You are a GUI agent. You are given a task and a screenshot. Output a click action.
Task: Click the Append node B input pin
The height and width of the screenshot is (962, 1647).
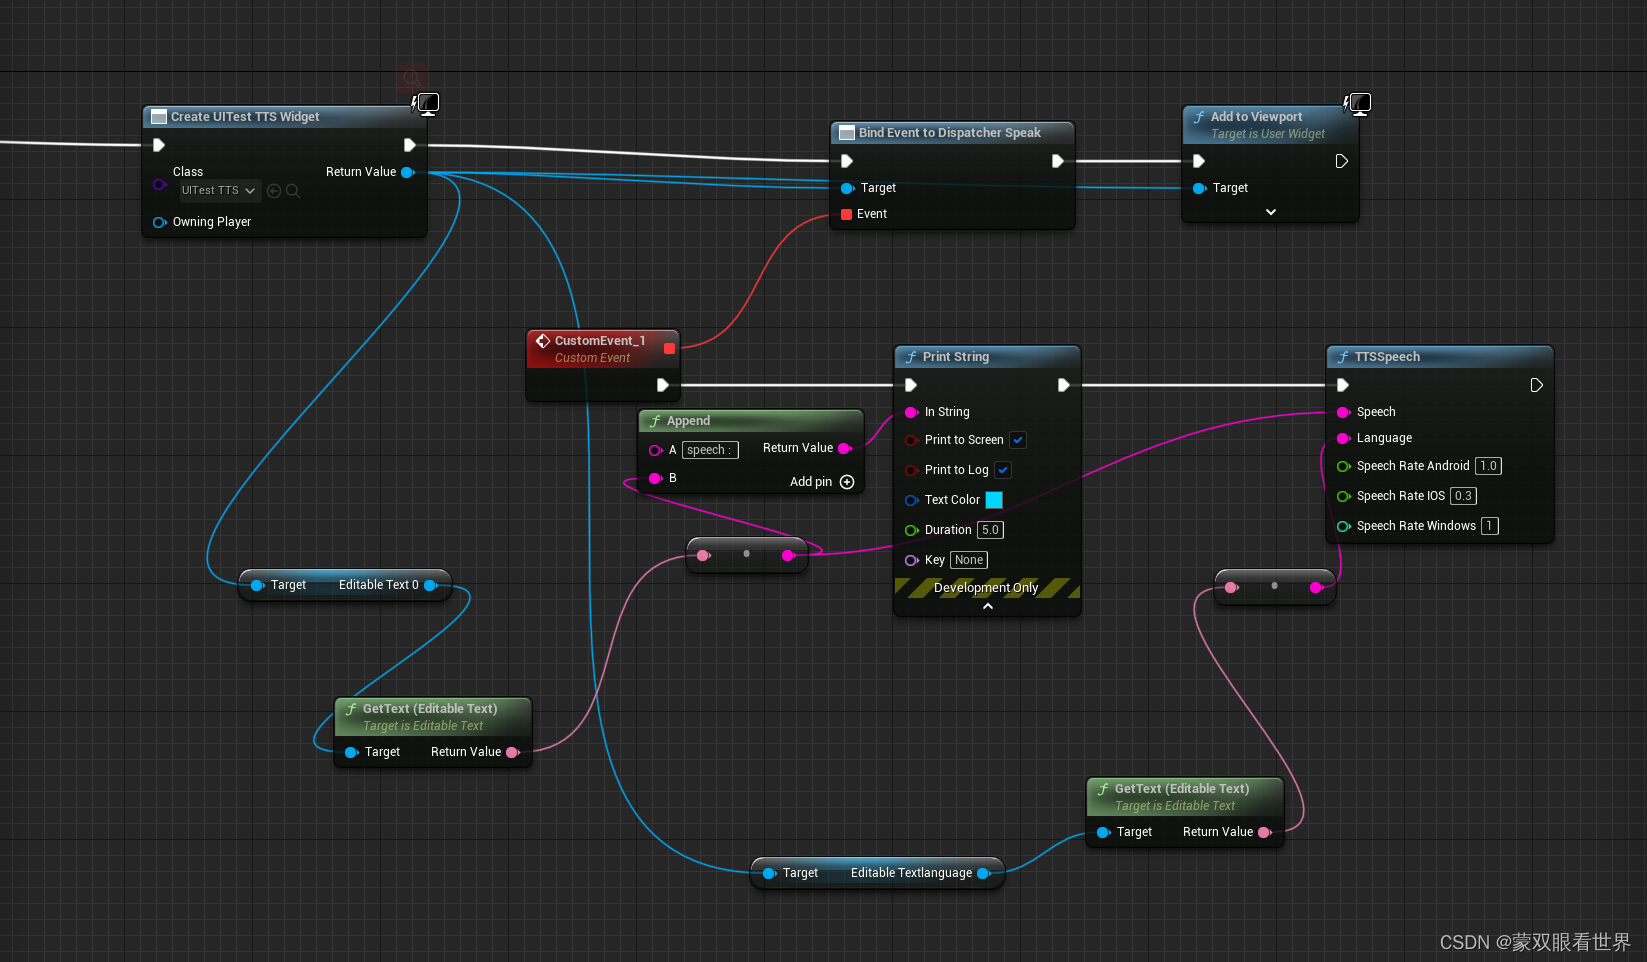656,479
